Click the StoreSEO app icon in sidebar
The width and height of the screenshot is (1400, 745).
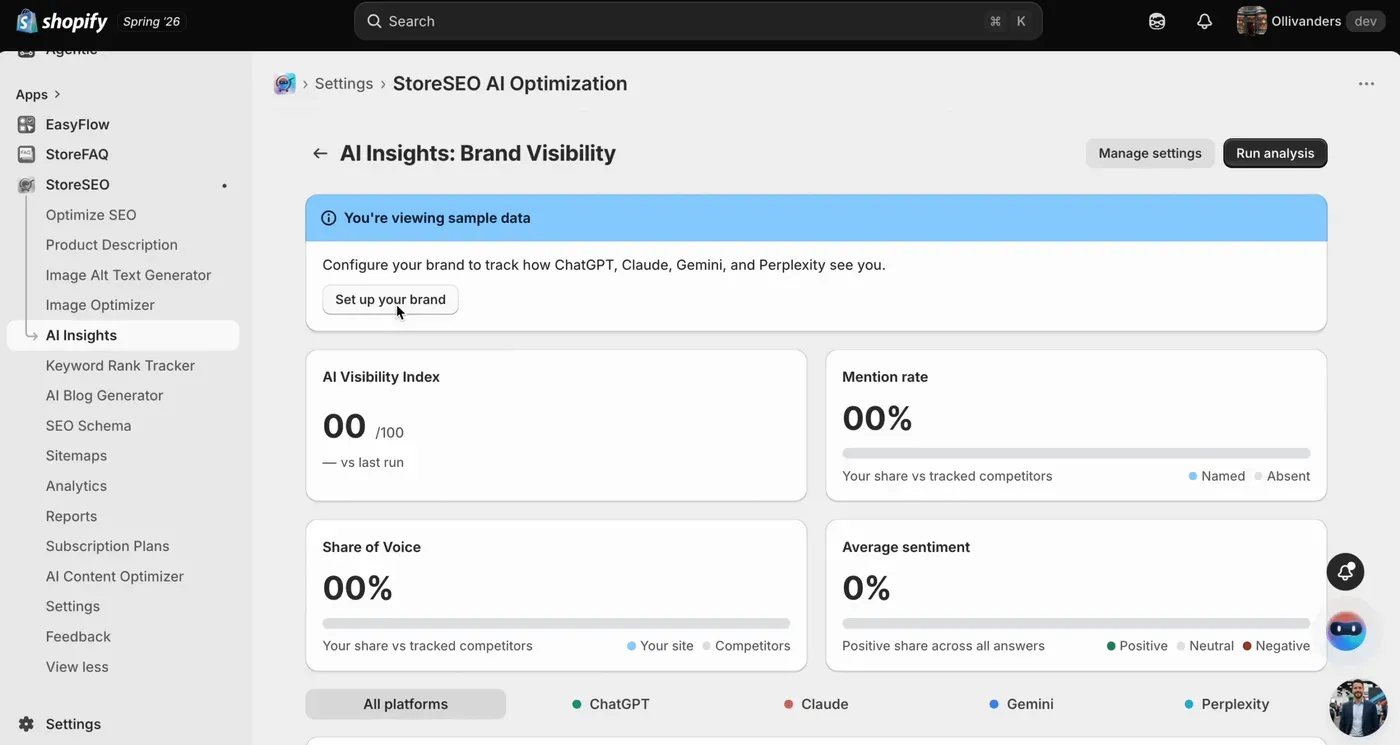[x=26, y=185]
